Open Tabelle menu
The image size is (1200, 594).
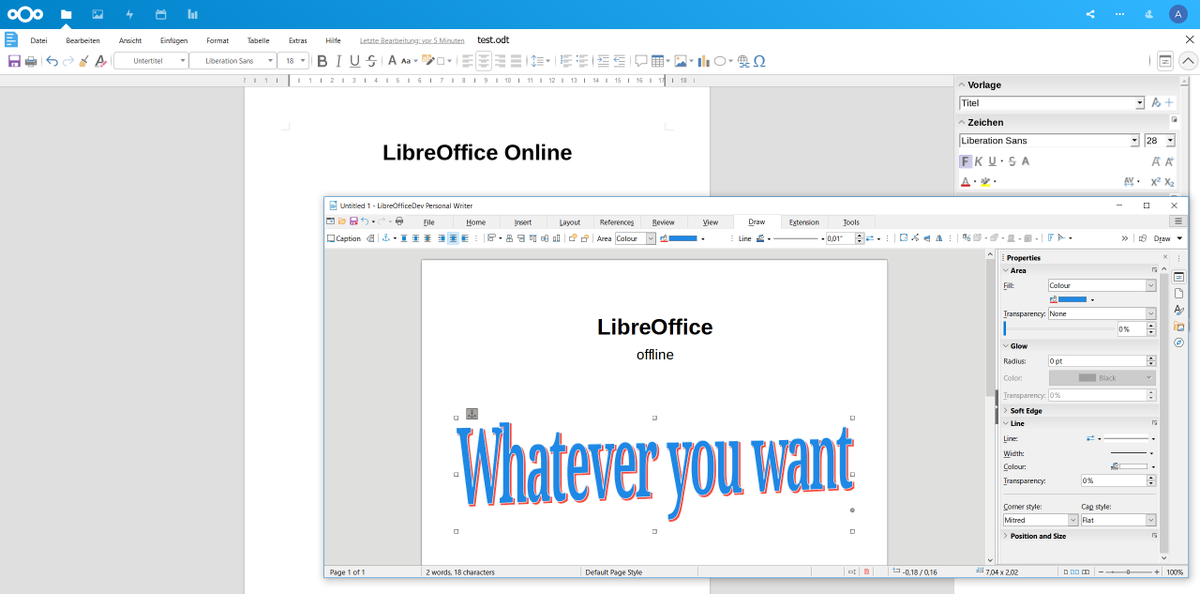click(x=258, y=40)
